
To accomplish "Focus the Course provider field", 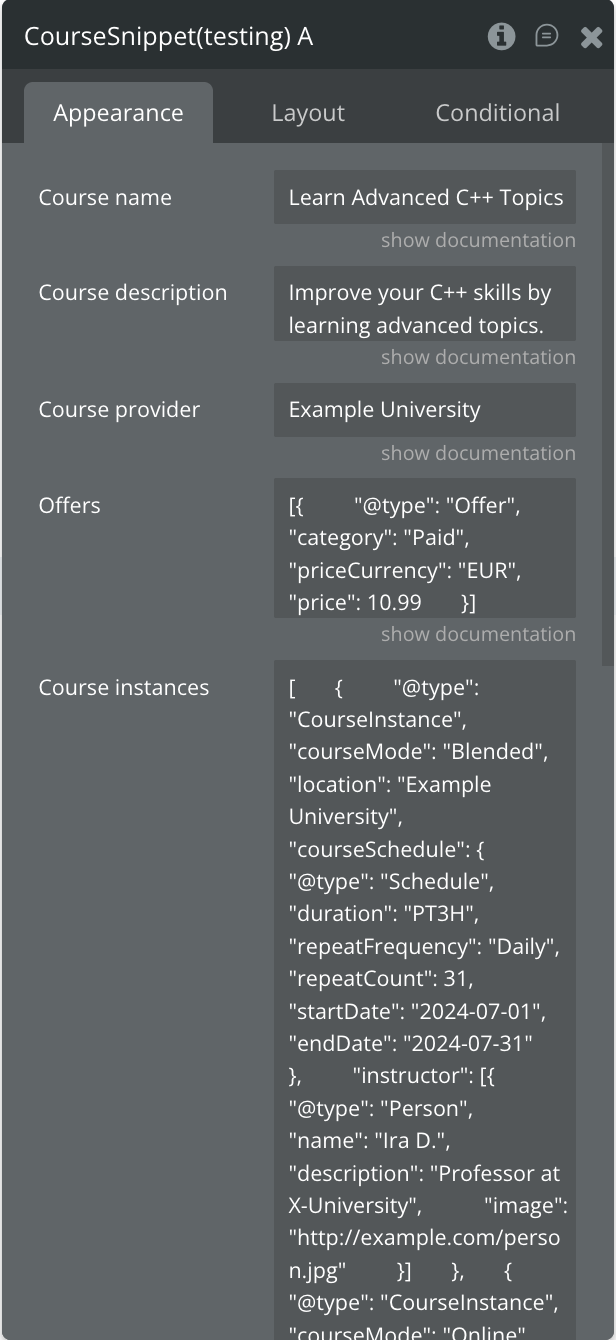I will click(425, 410).
